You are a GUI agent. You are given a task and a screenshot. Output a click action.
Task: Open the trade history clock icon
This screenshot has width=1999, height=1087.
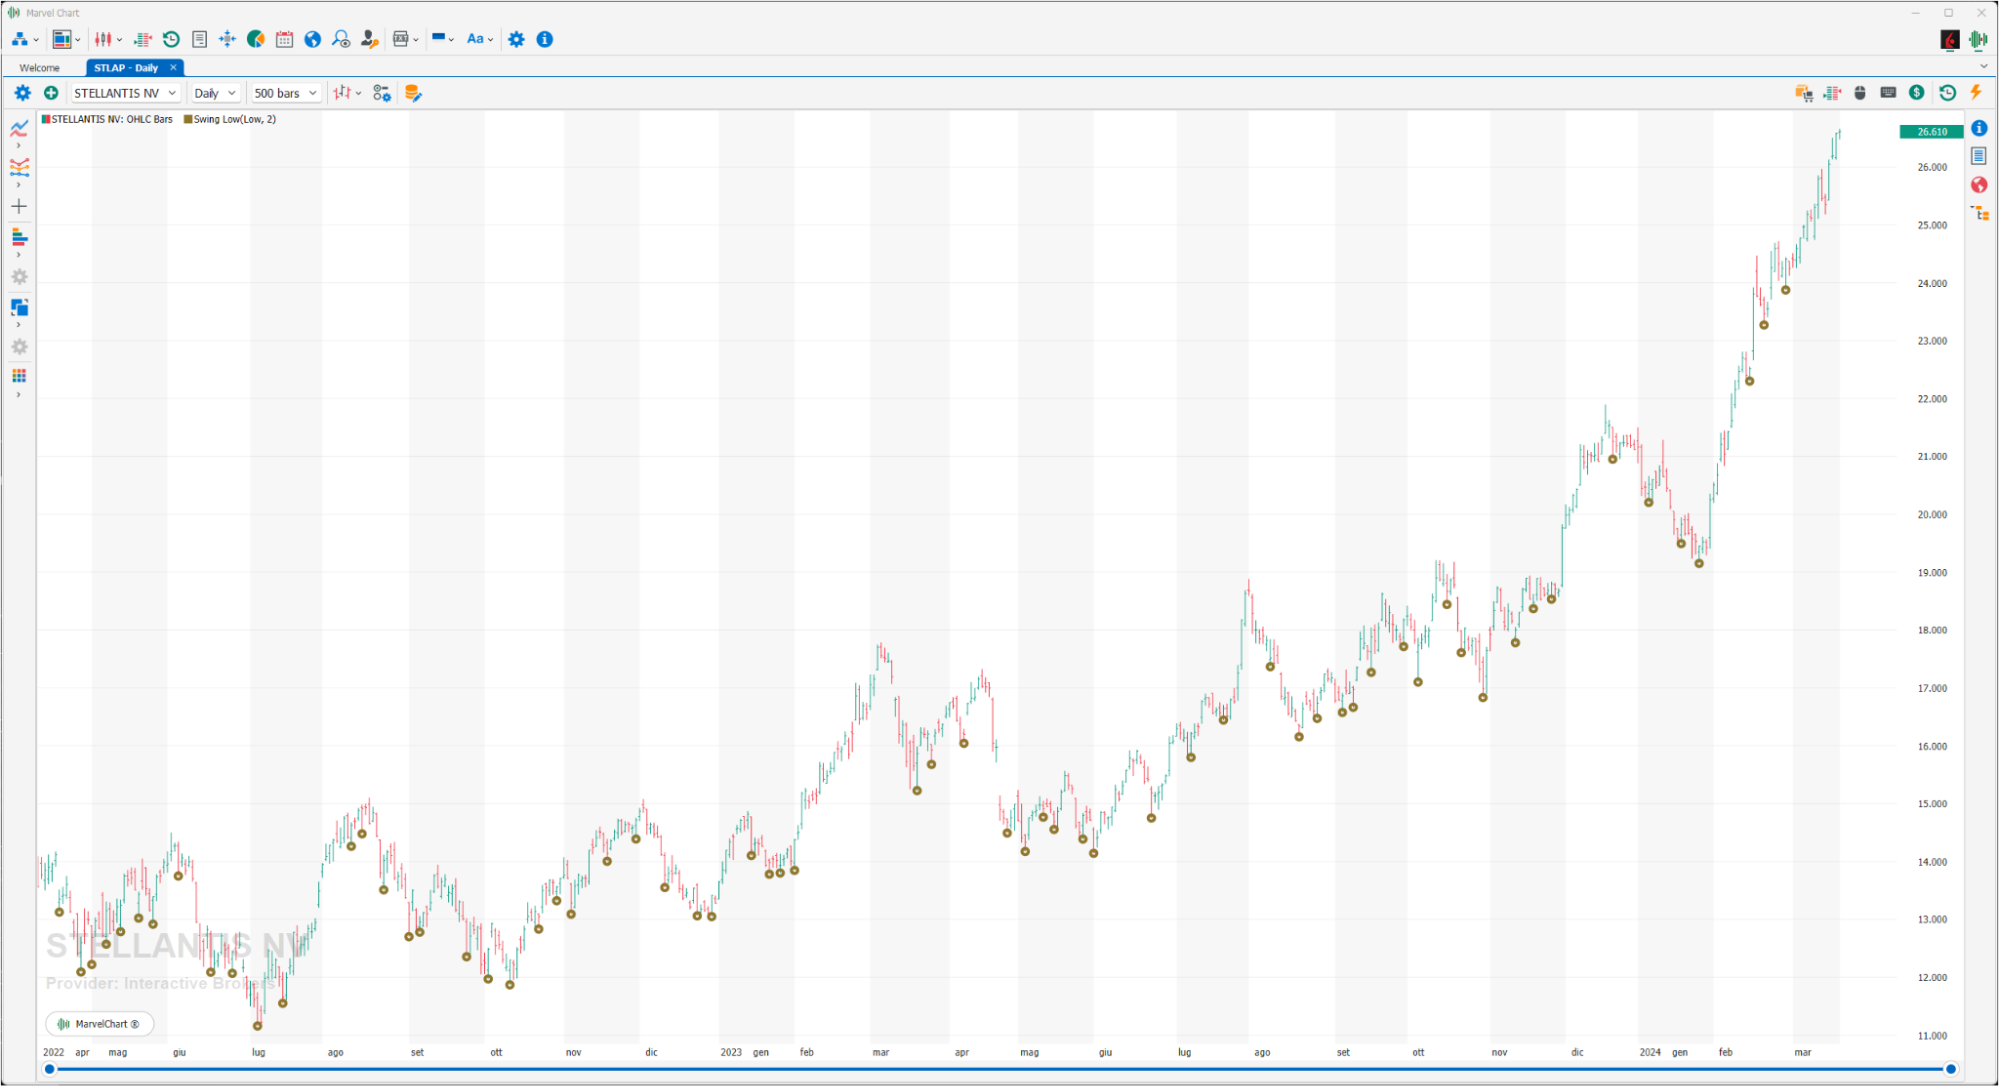171,39
